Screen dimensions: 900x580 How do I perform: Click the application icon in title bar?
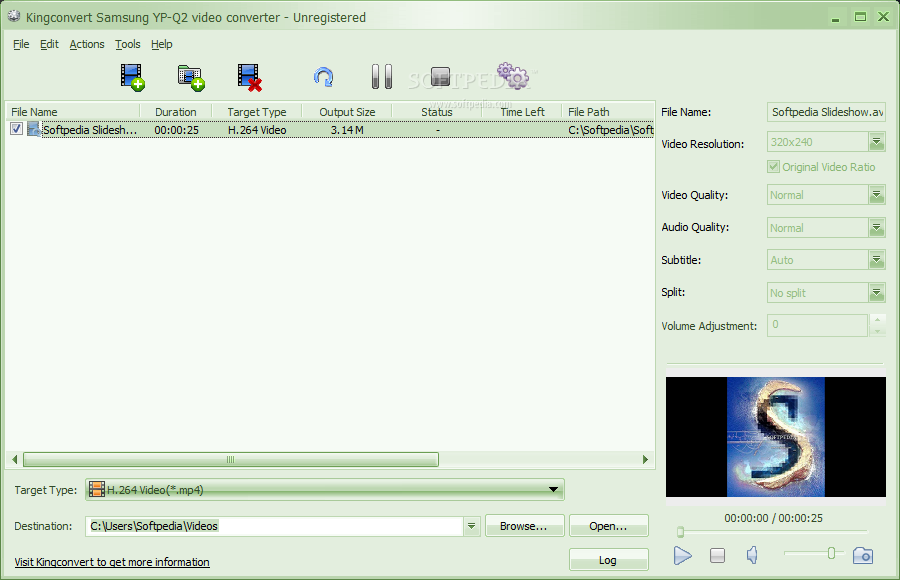[14, 17]
